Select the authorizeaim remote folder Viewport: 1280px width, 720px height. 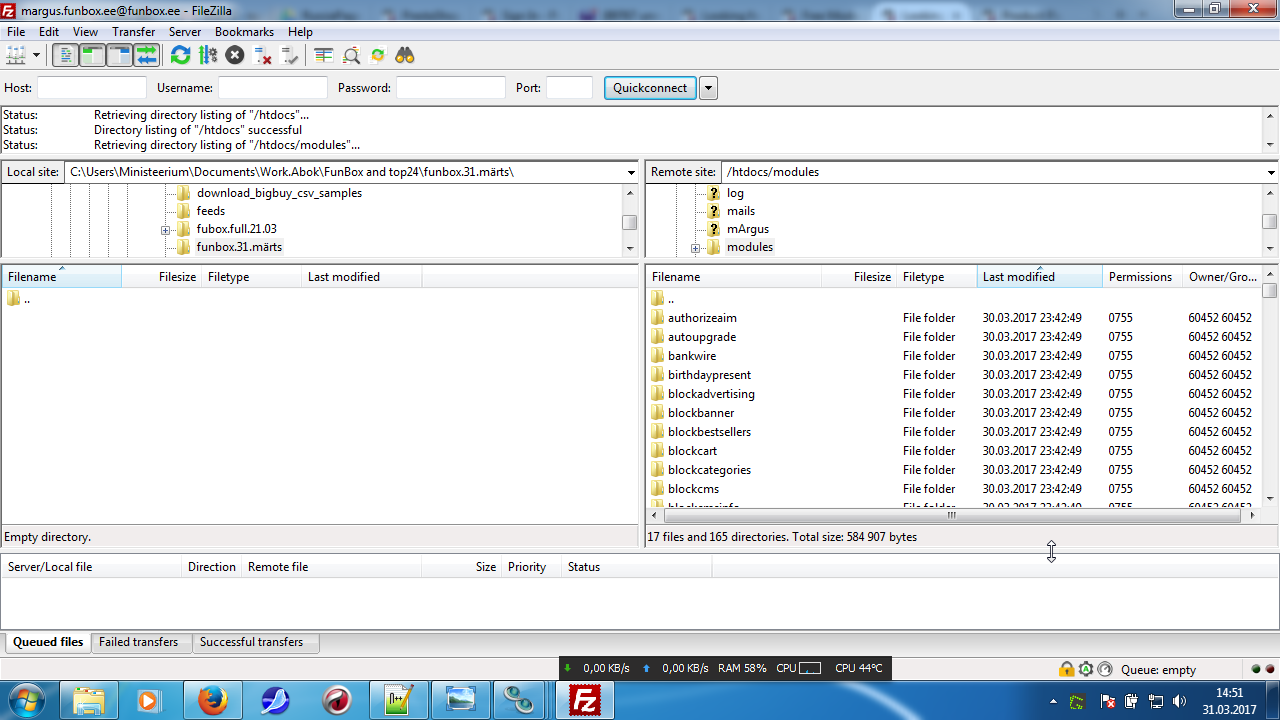click(x=702, y=318)
